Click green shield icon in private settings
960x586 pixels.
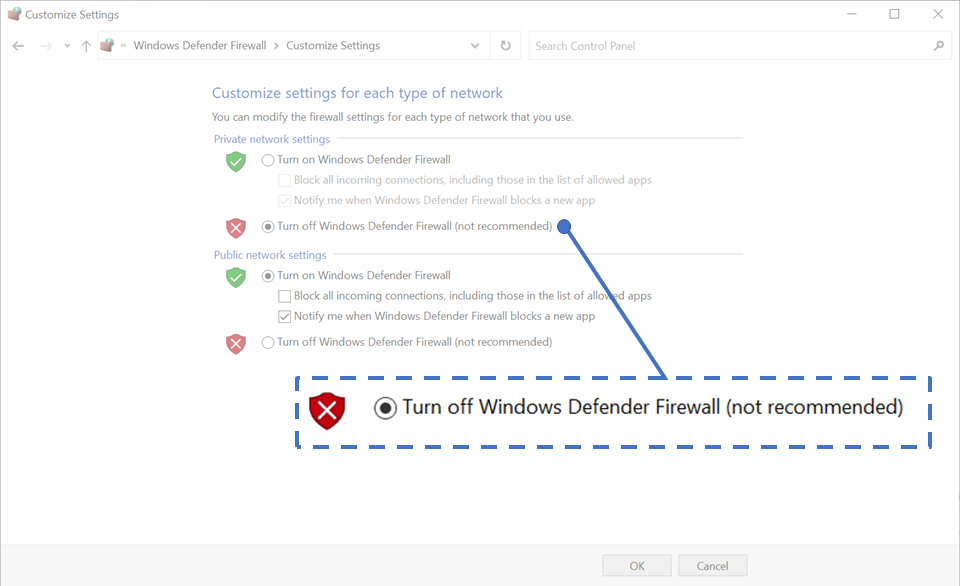(x=236, y=162)
